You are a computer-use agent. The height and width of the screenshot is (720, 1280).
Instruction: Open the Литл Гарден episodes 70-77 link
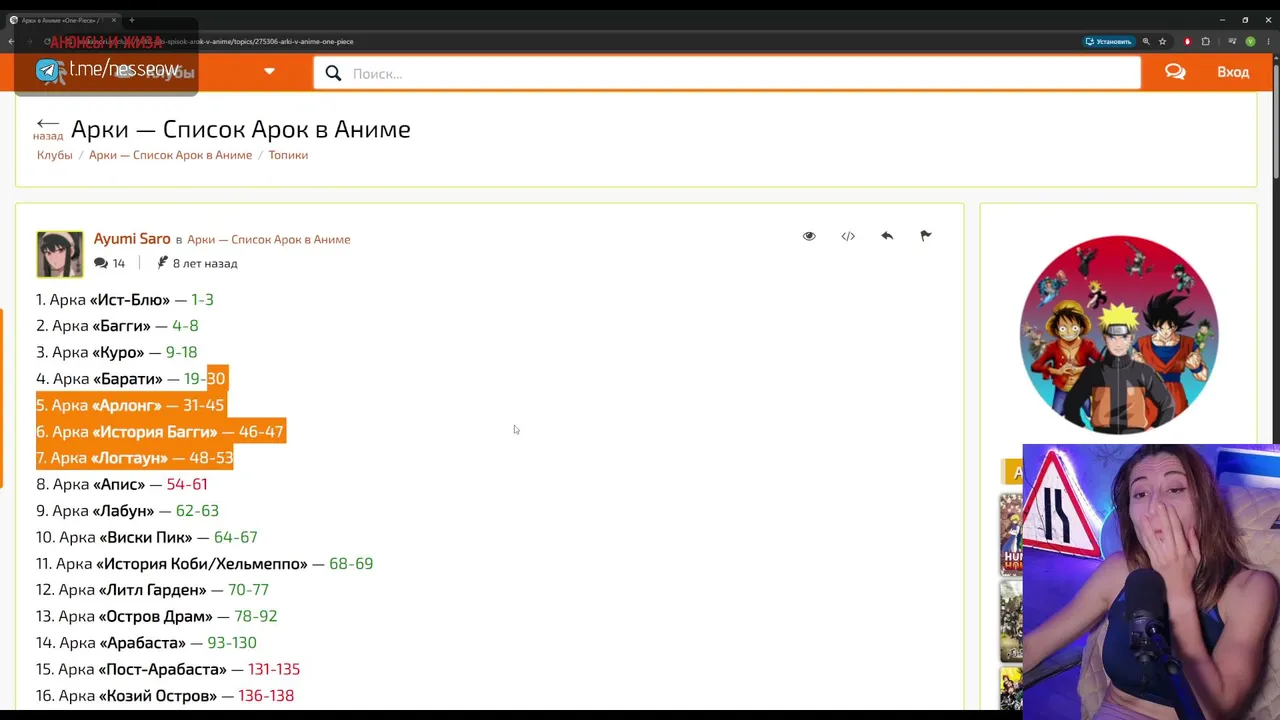(248, 590)
